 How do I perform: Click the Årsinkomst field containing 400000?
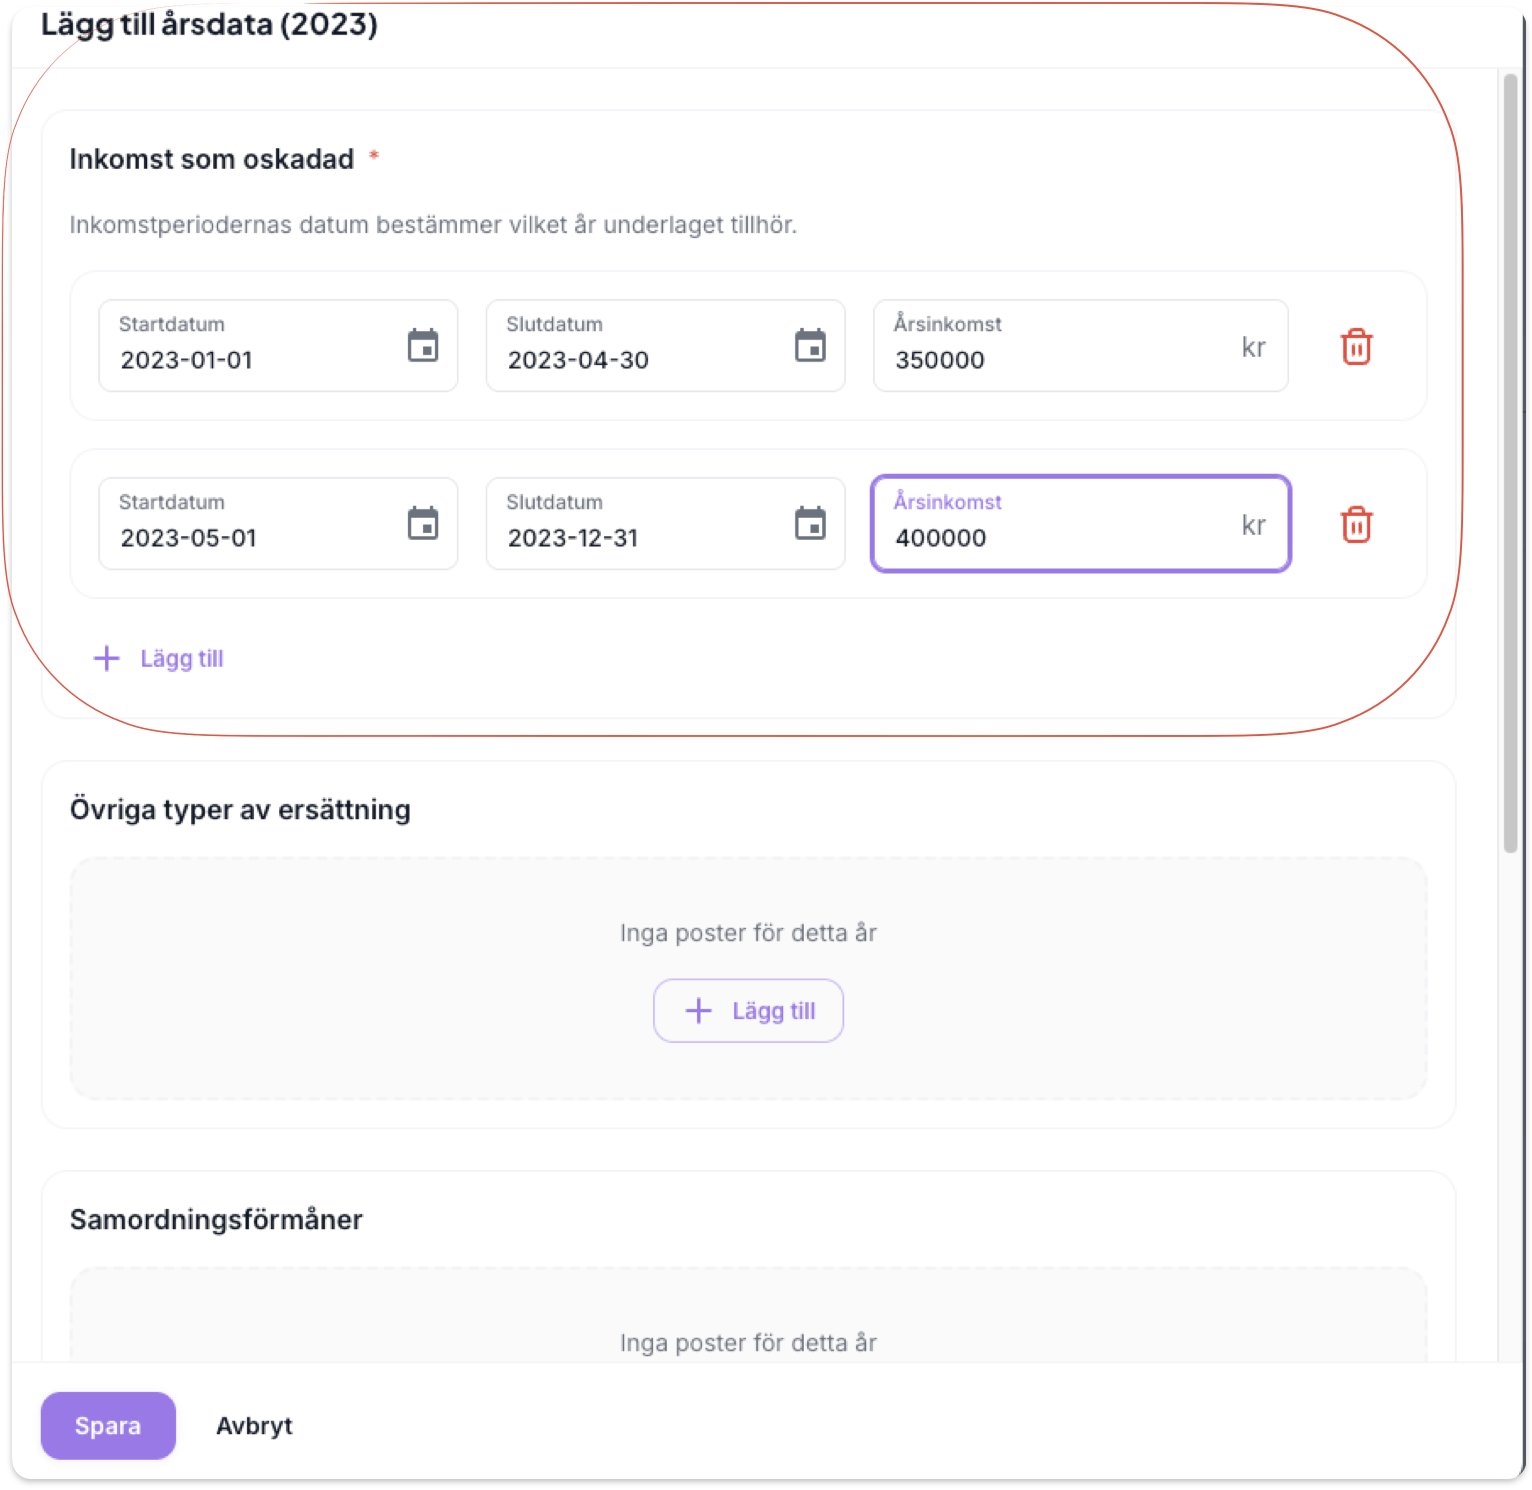point(1050,537)
